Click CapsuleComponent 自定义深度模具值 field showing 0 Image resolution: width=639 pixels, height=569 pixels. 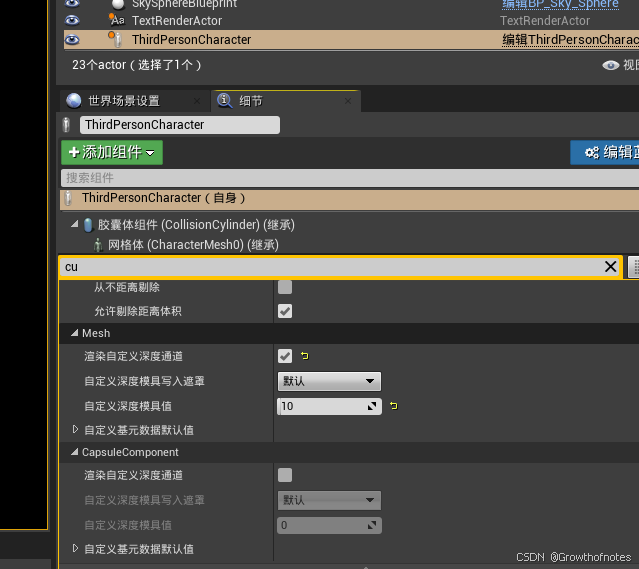click(329, 525)
